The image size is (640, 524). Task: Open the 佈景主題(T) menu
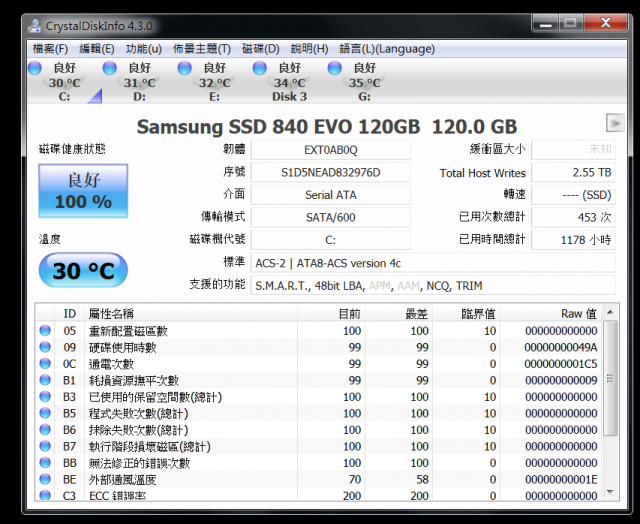(202, 49)
